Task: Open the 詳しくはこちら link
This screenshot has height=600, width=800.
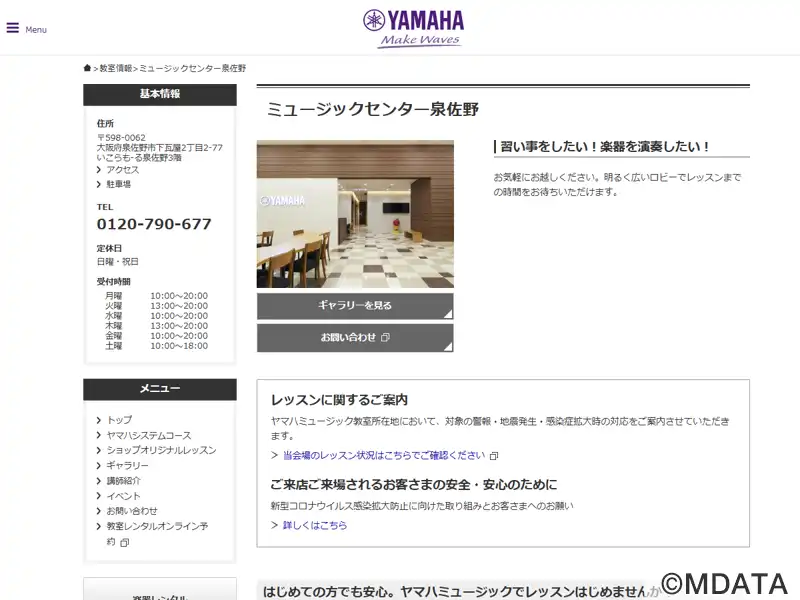Action: pos(315,525)
